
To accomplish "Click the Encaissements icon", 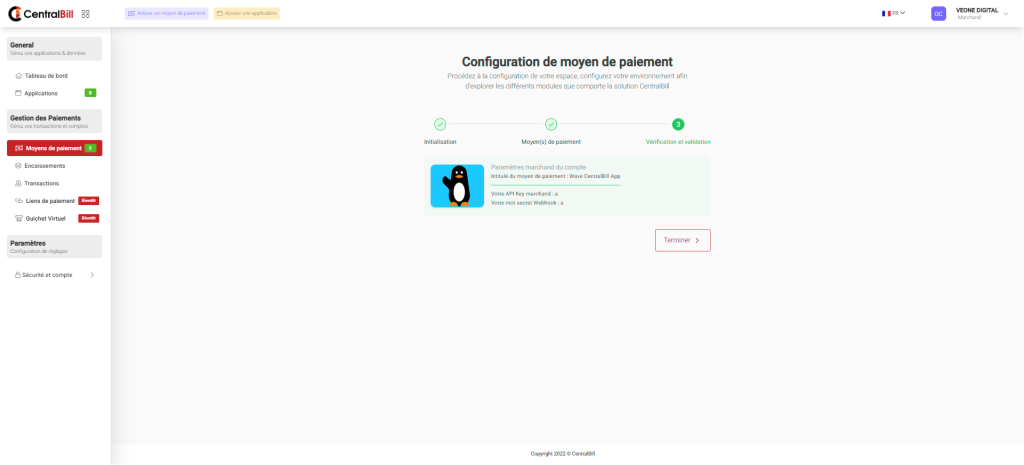I will (x=18, y=166).
